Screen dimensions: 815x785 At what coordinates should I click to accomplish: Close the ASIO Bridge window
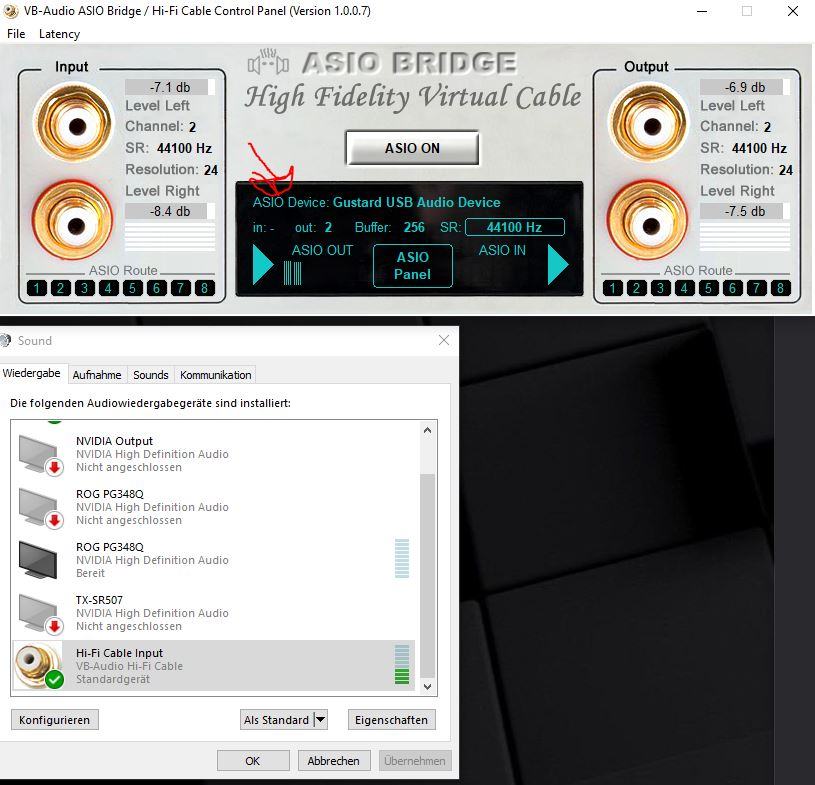coord(793,11)
